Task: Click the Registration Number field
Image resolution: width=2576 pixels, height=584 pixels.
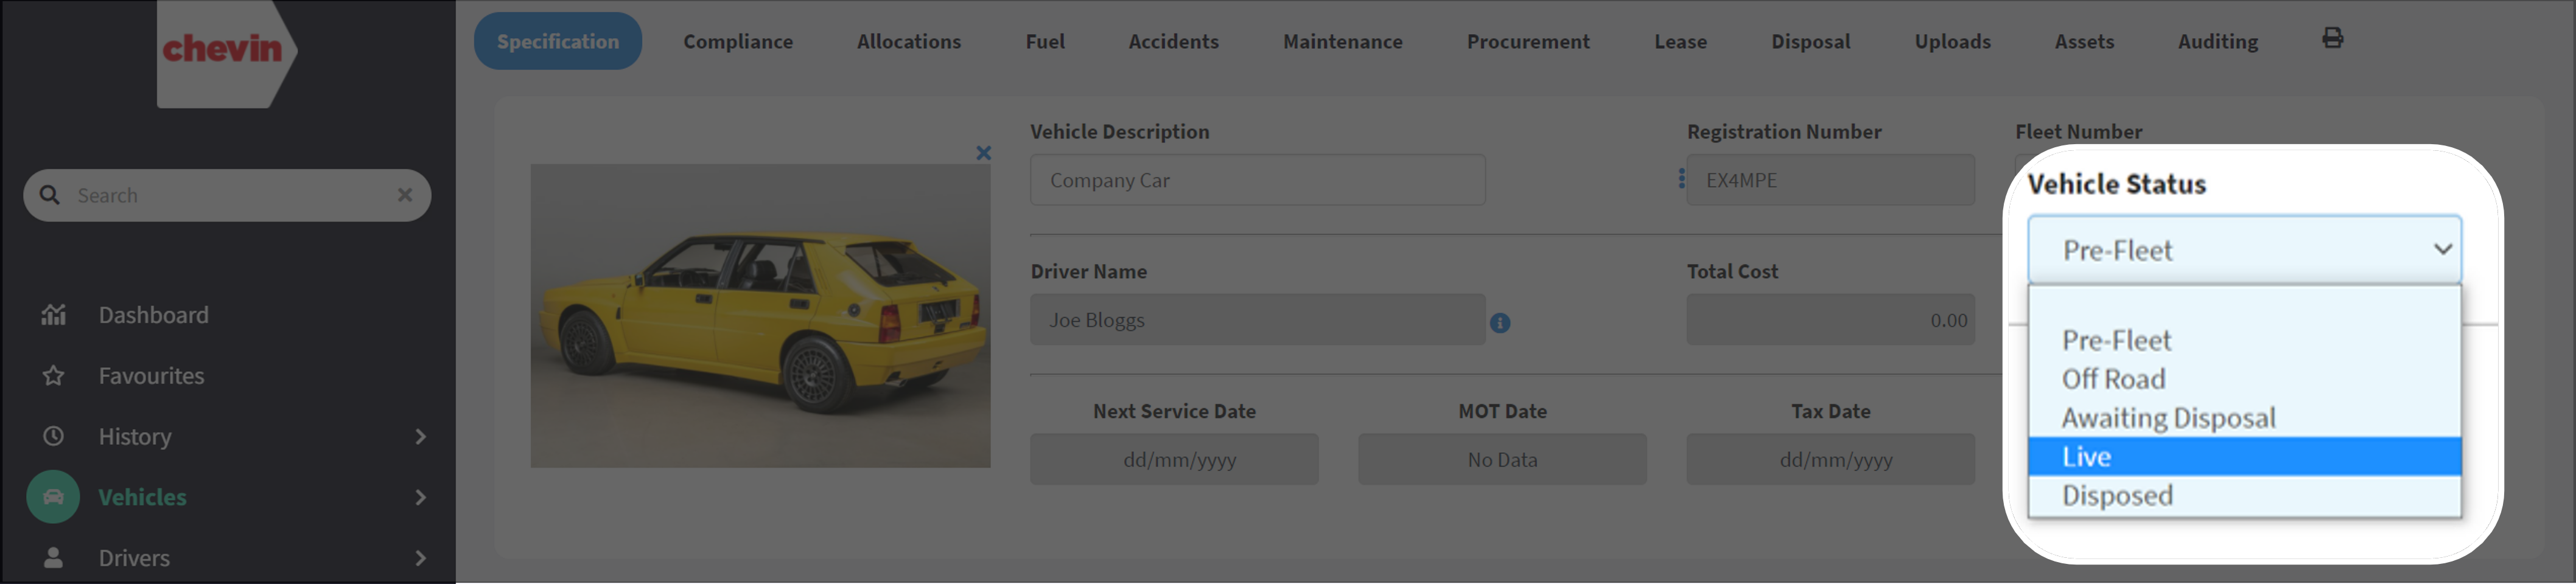Action: (x=1831, y=180)
